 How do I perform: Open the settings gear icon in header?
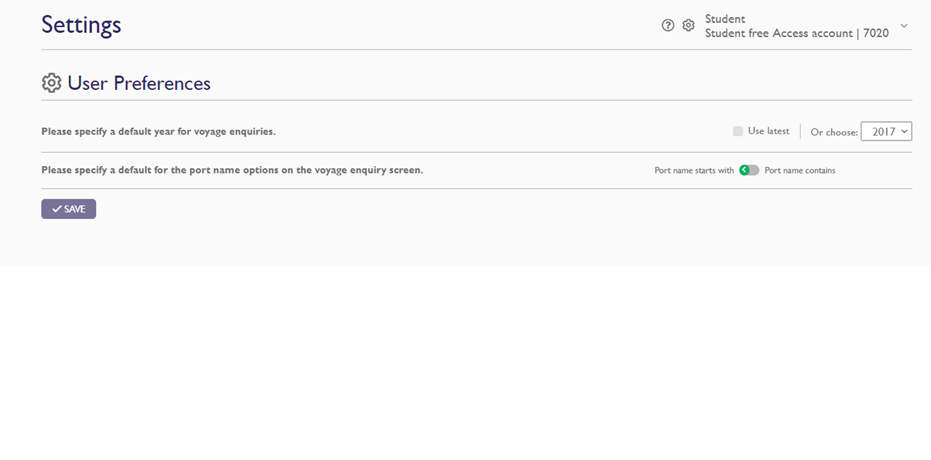(x=688, y=25)
